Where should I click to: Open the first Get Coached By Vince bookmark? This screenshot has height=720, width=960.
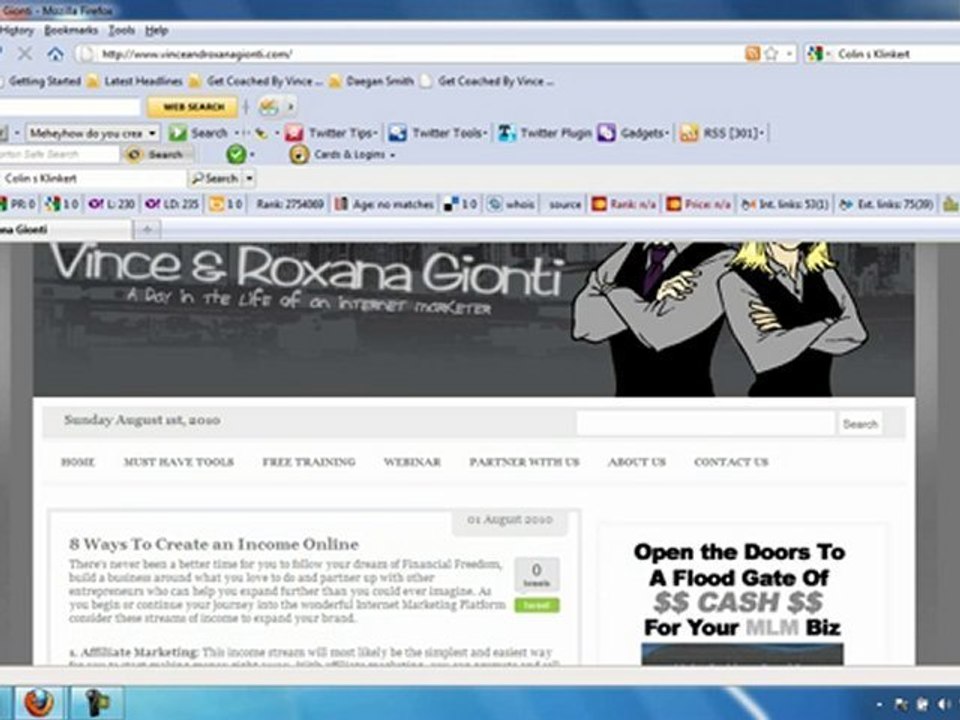[x=256, y=81]
